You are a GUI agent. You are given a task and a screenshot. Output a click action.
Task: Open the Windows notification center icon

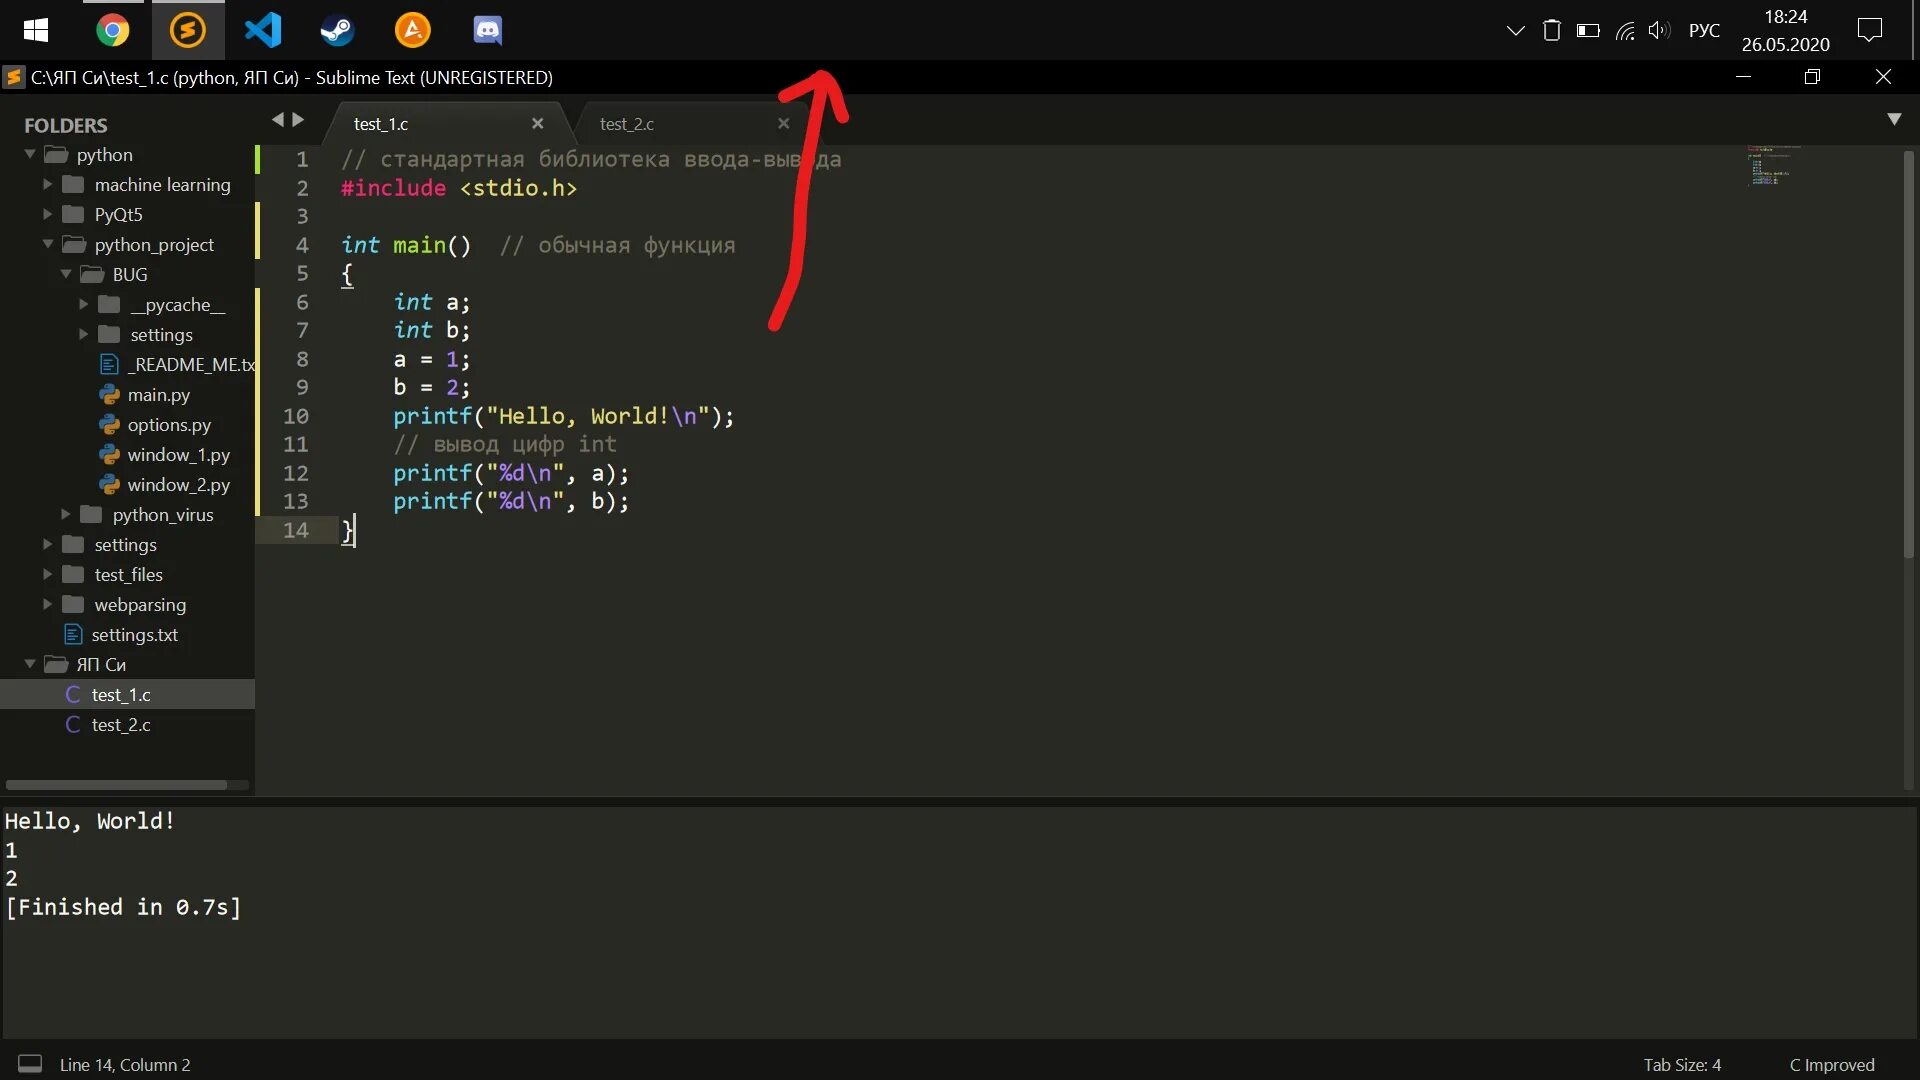[x=1869, y=30]
